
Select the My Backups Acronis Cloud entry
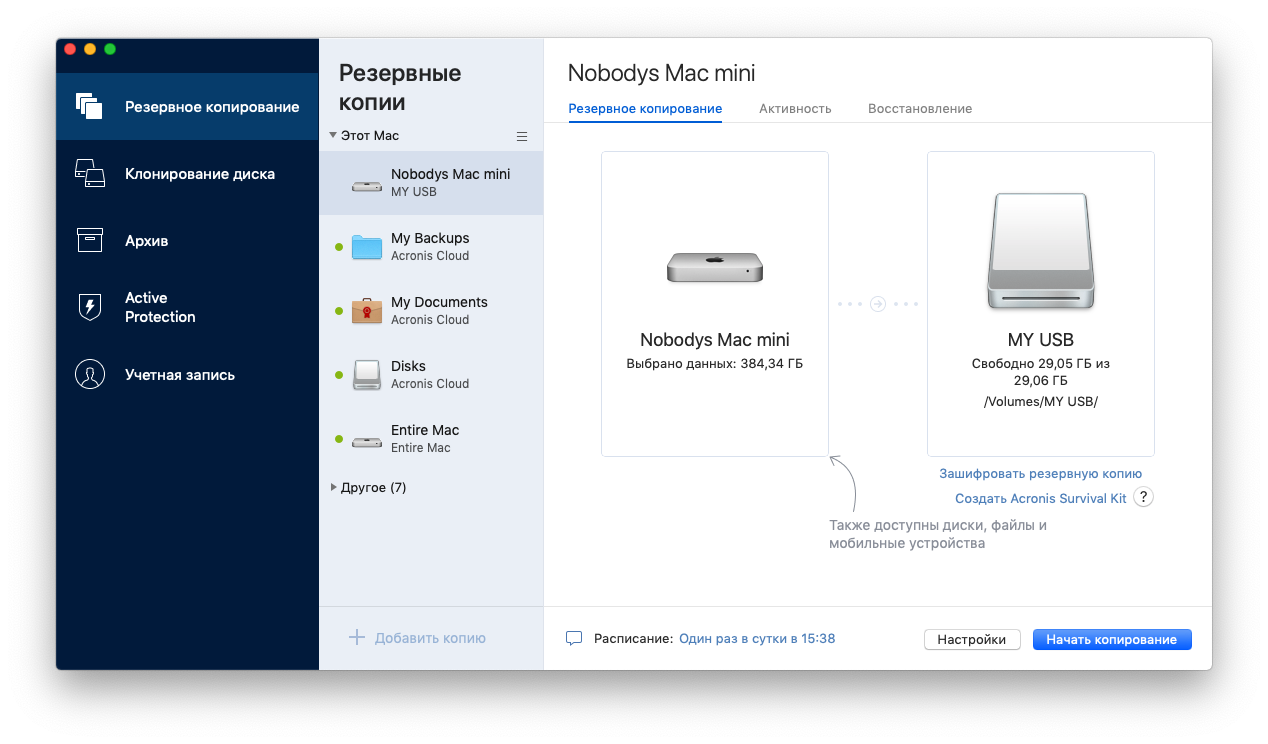[431, 247]
